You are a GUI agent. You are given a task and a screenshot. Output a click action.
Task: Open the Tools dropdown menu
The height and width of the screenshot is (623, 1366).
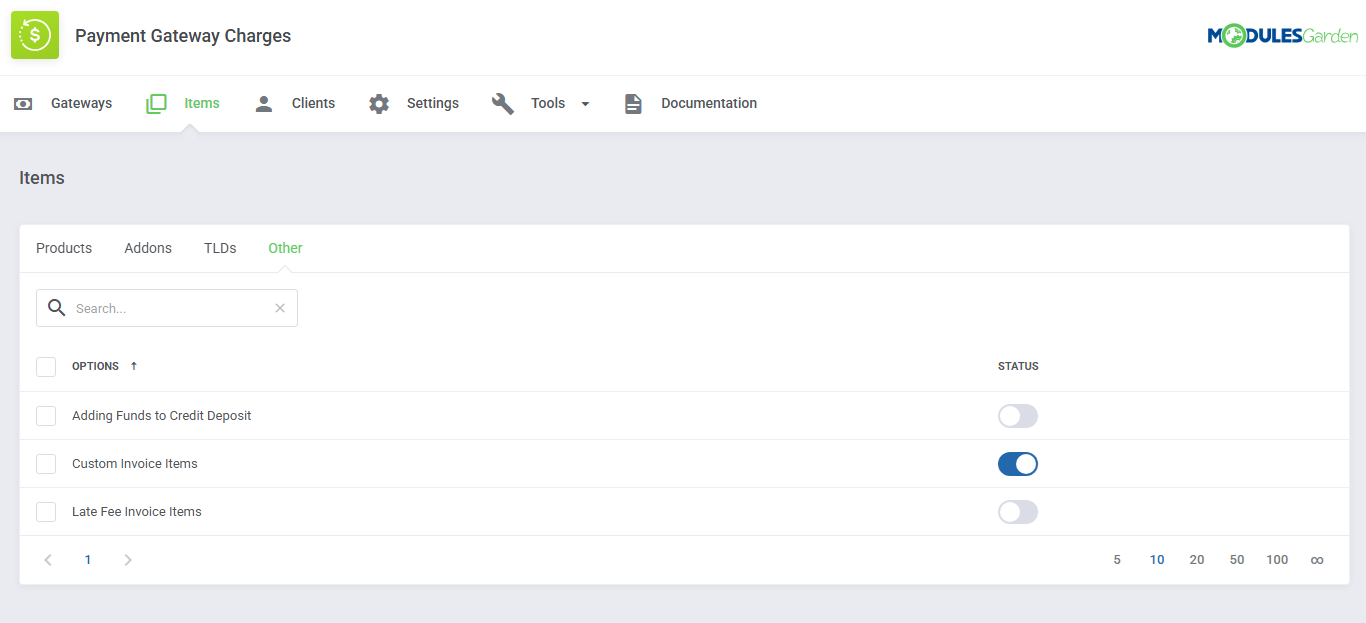pos(585,103)
